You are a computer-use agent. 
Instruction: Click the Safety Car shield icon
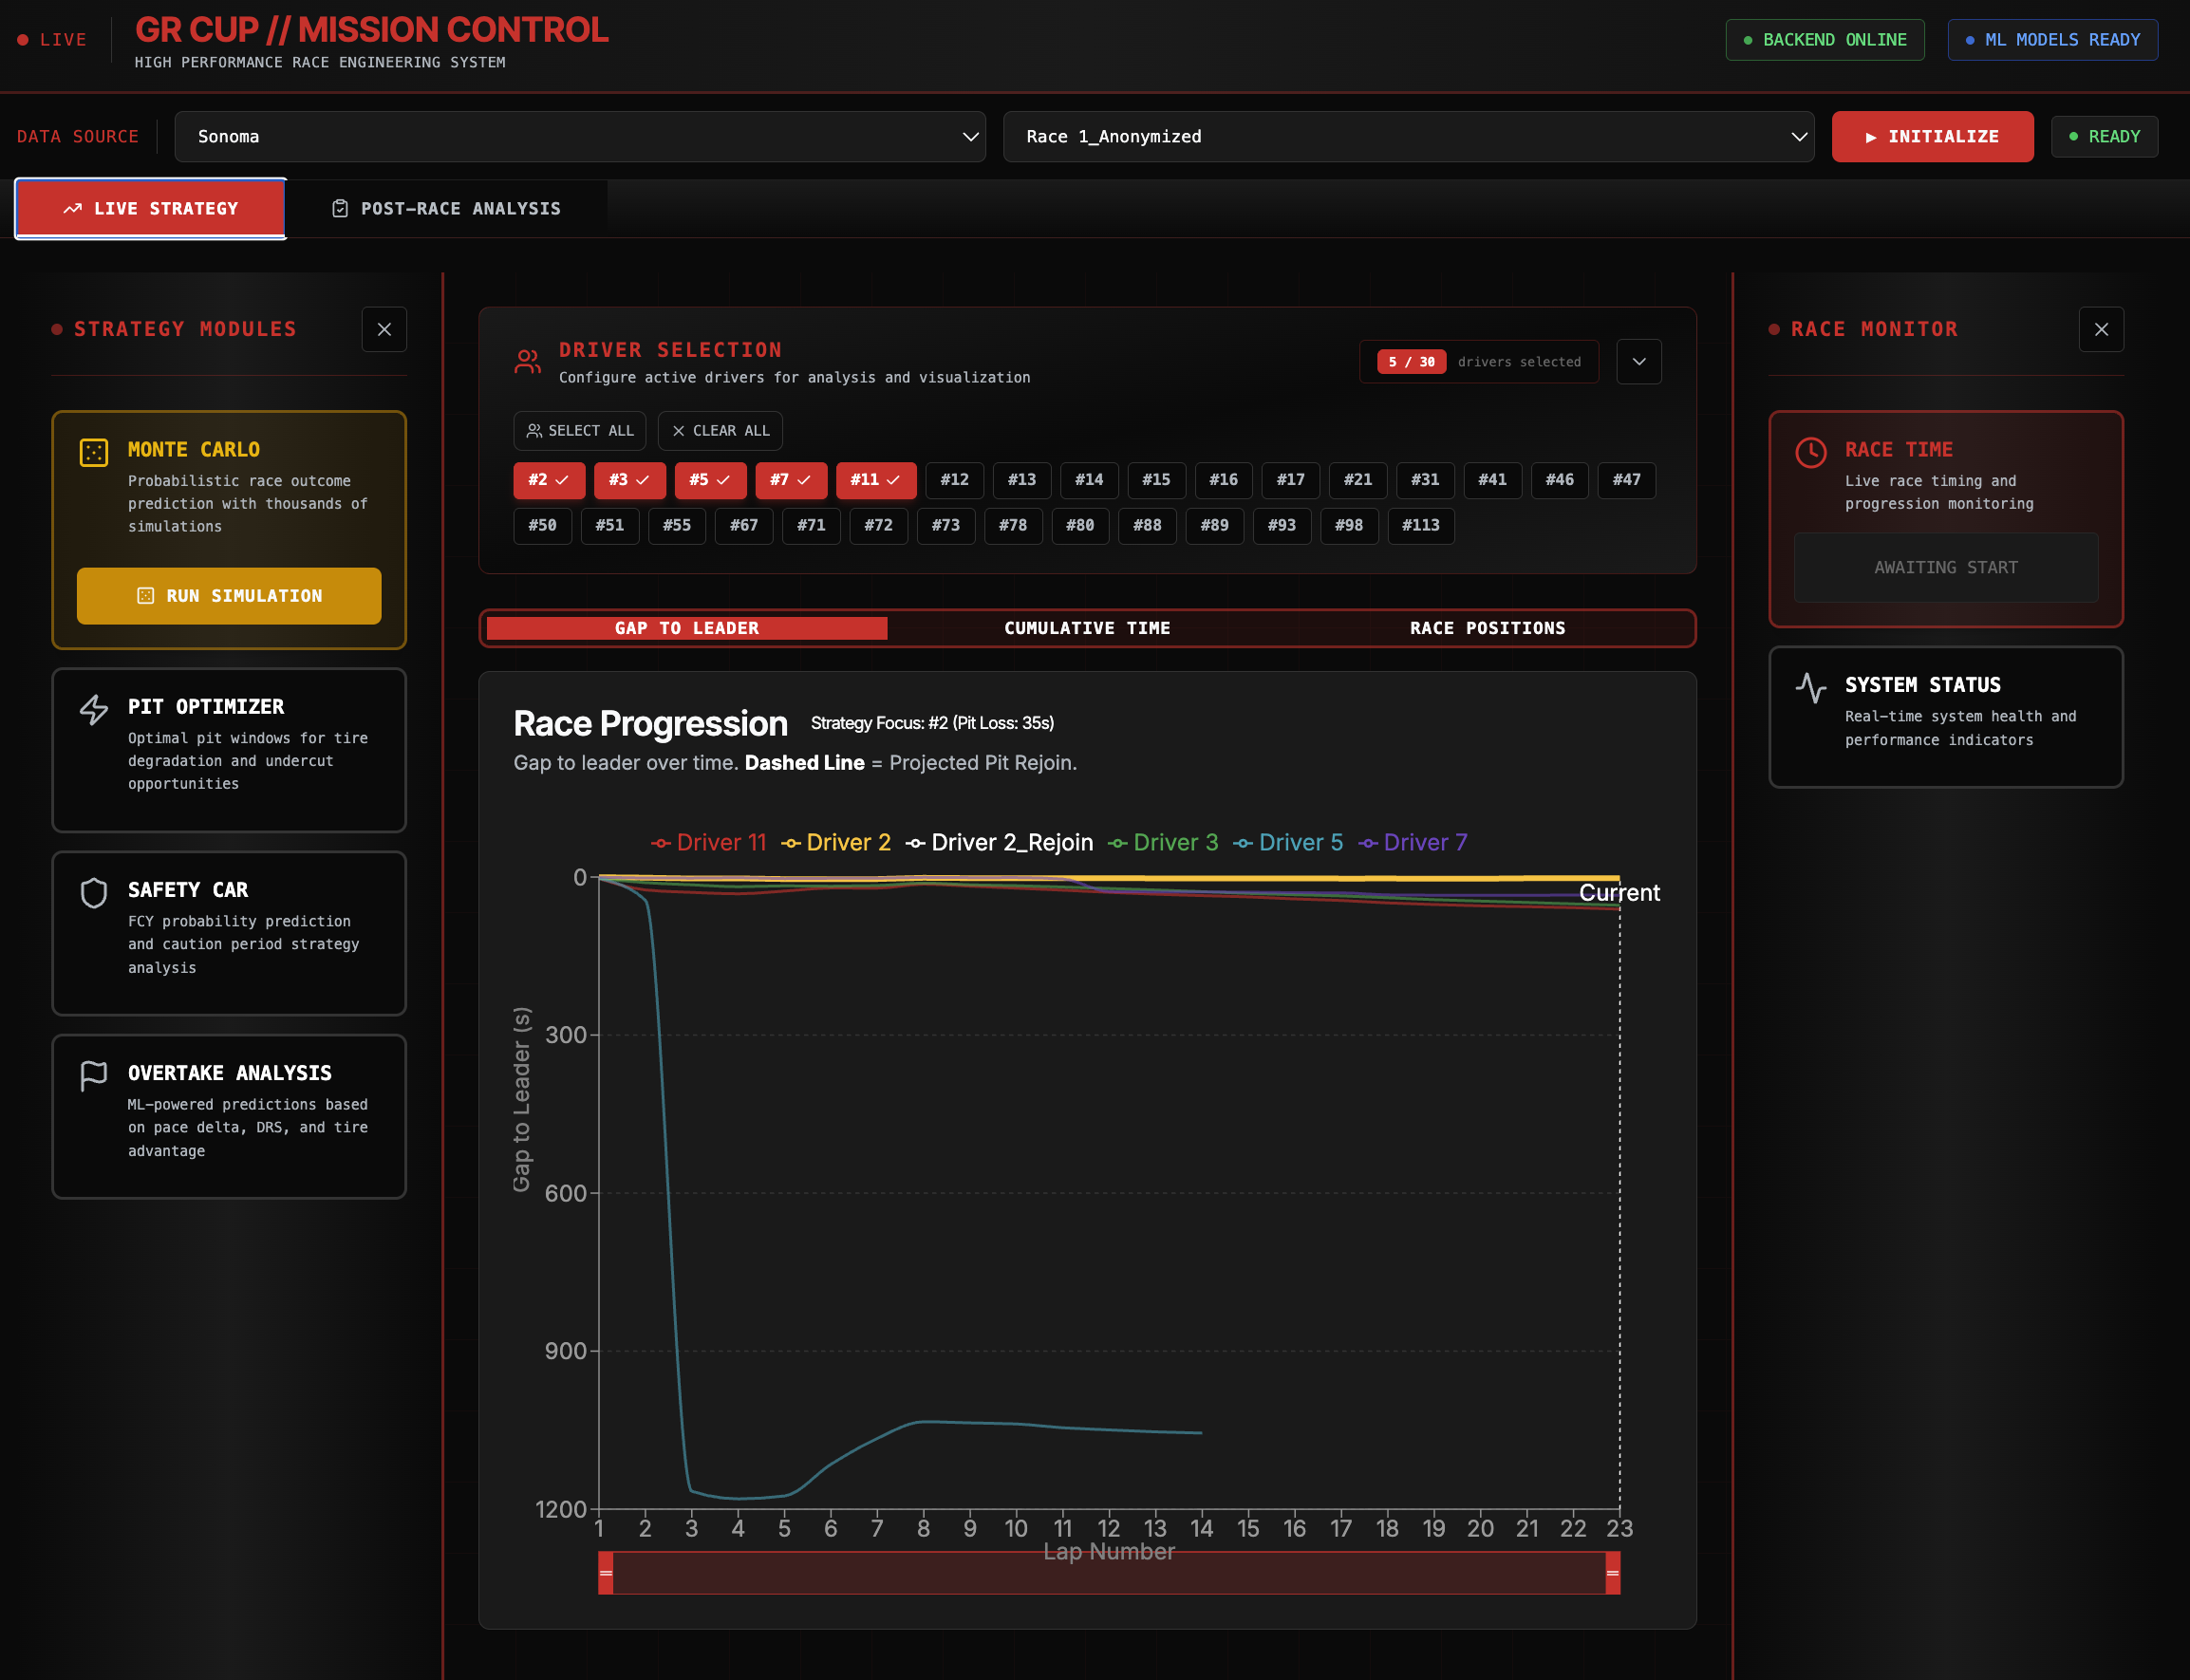[94, 892]
